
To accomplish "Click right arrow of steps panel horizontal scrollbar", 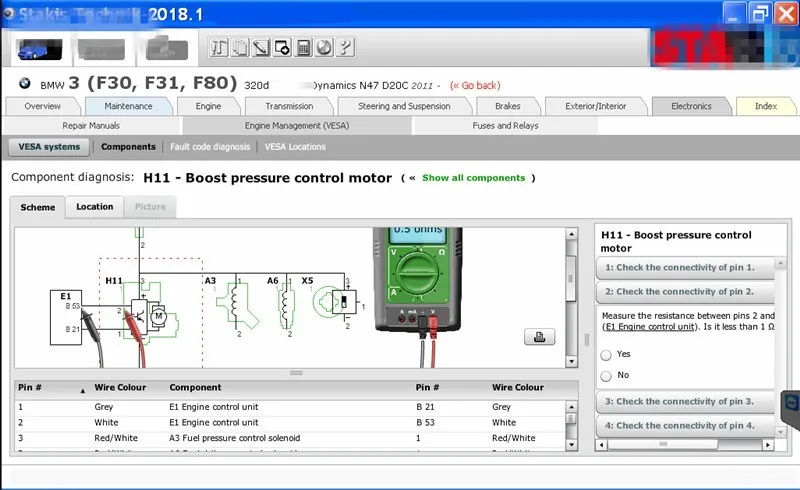I will click(x=768, y=445).
